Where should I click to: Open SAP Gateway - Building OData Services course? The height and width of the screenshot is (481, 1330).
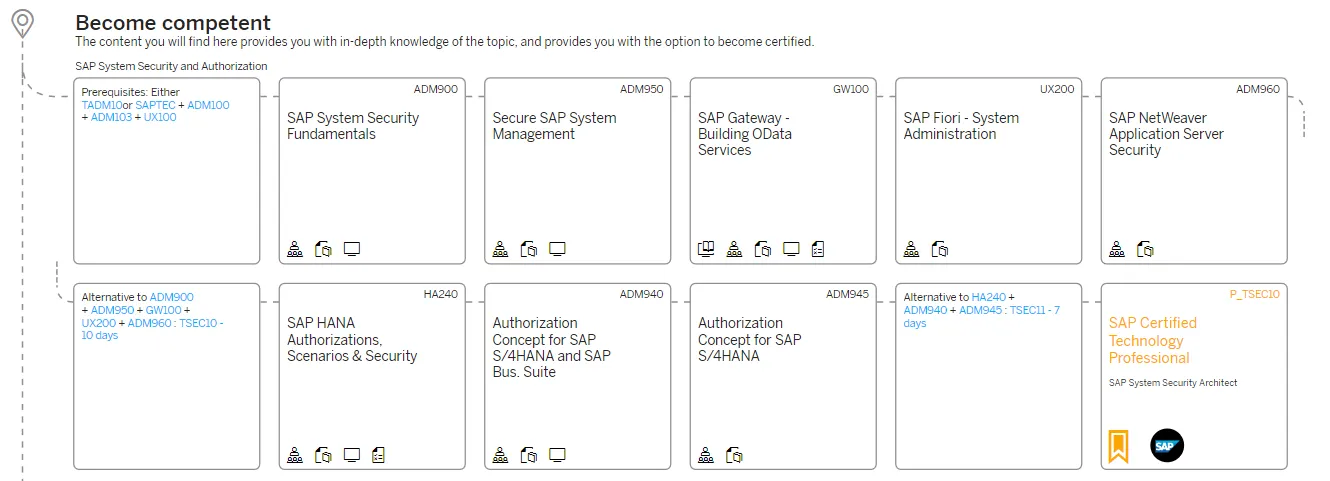(744, 134)
